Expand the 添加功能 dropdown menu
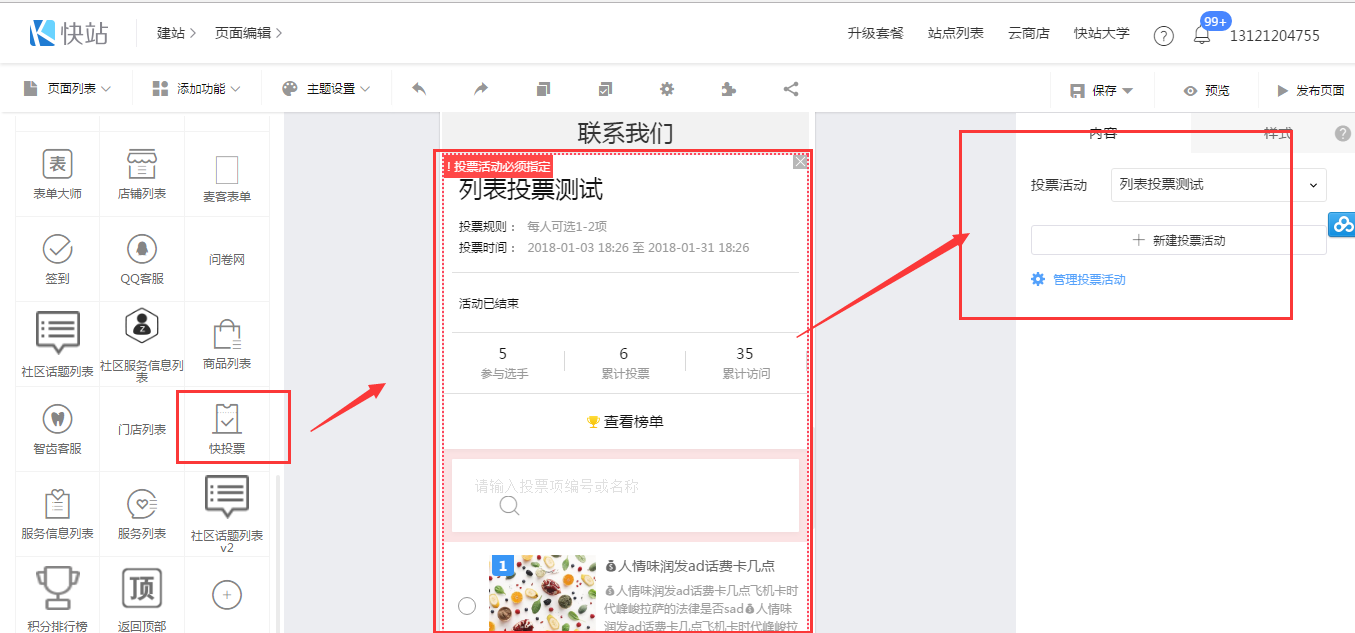1355x633 pixels. click(x=197, y=89)
